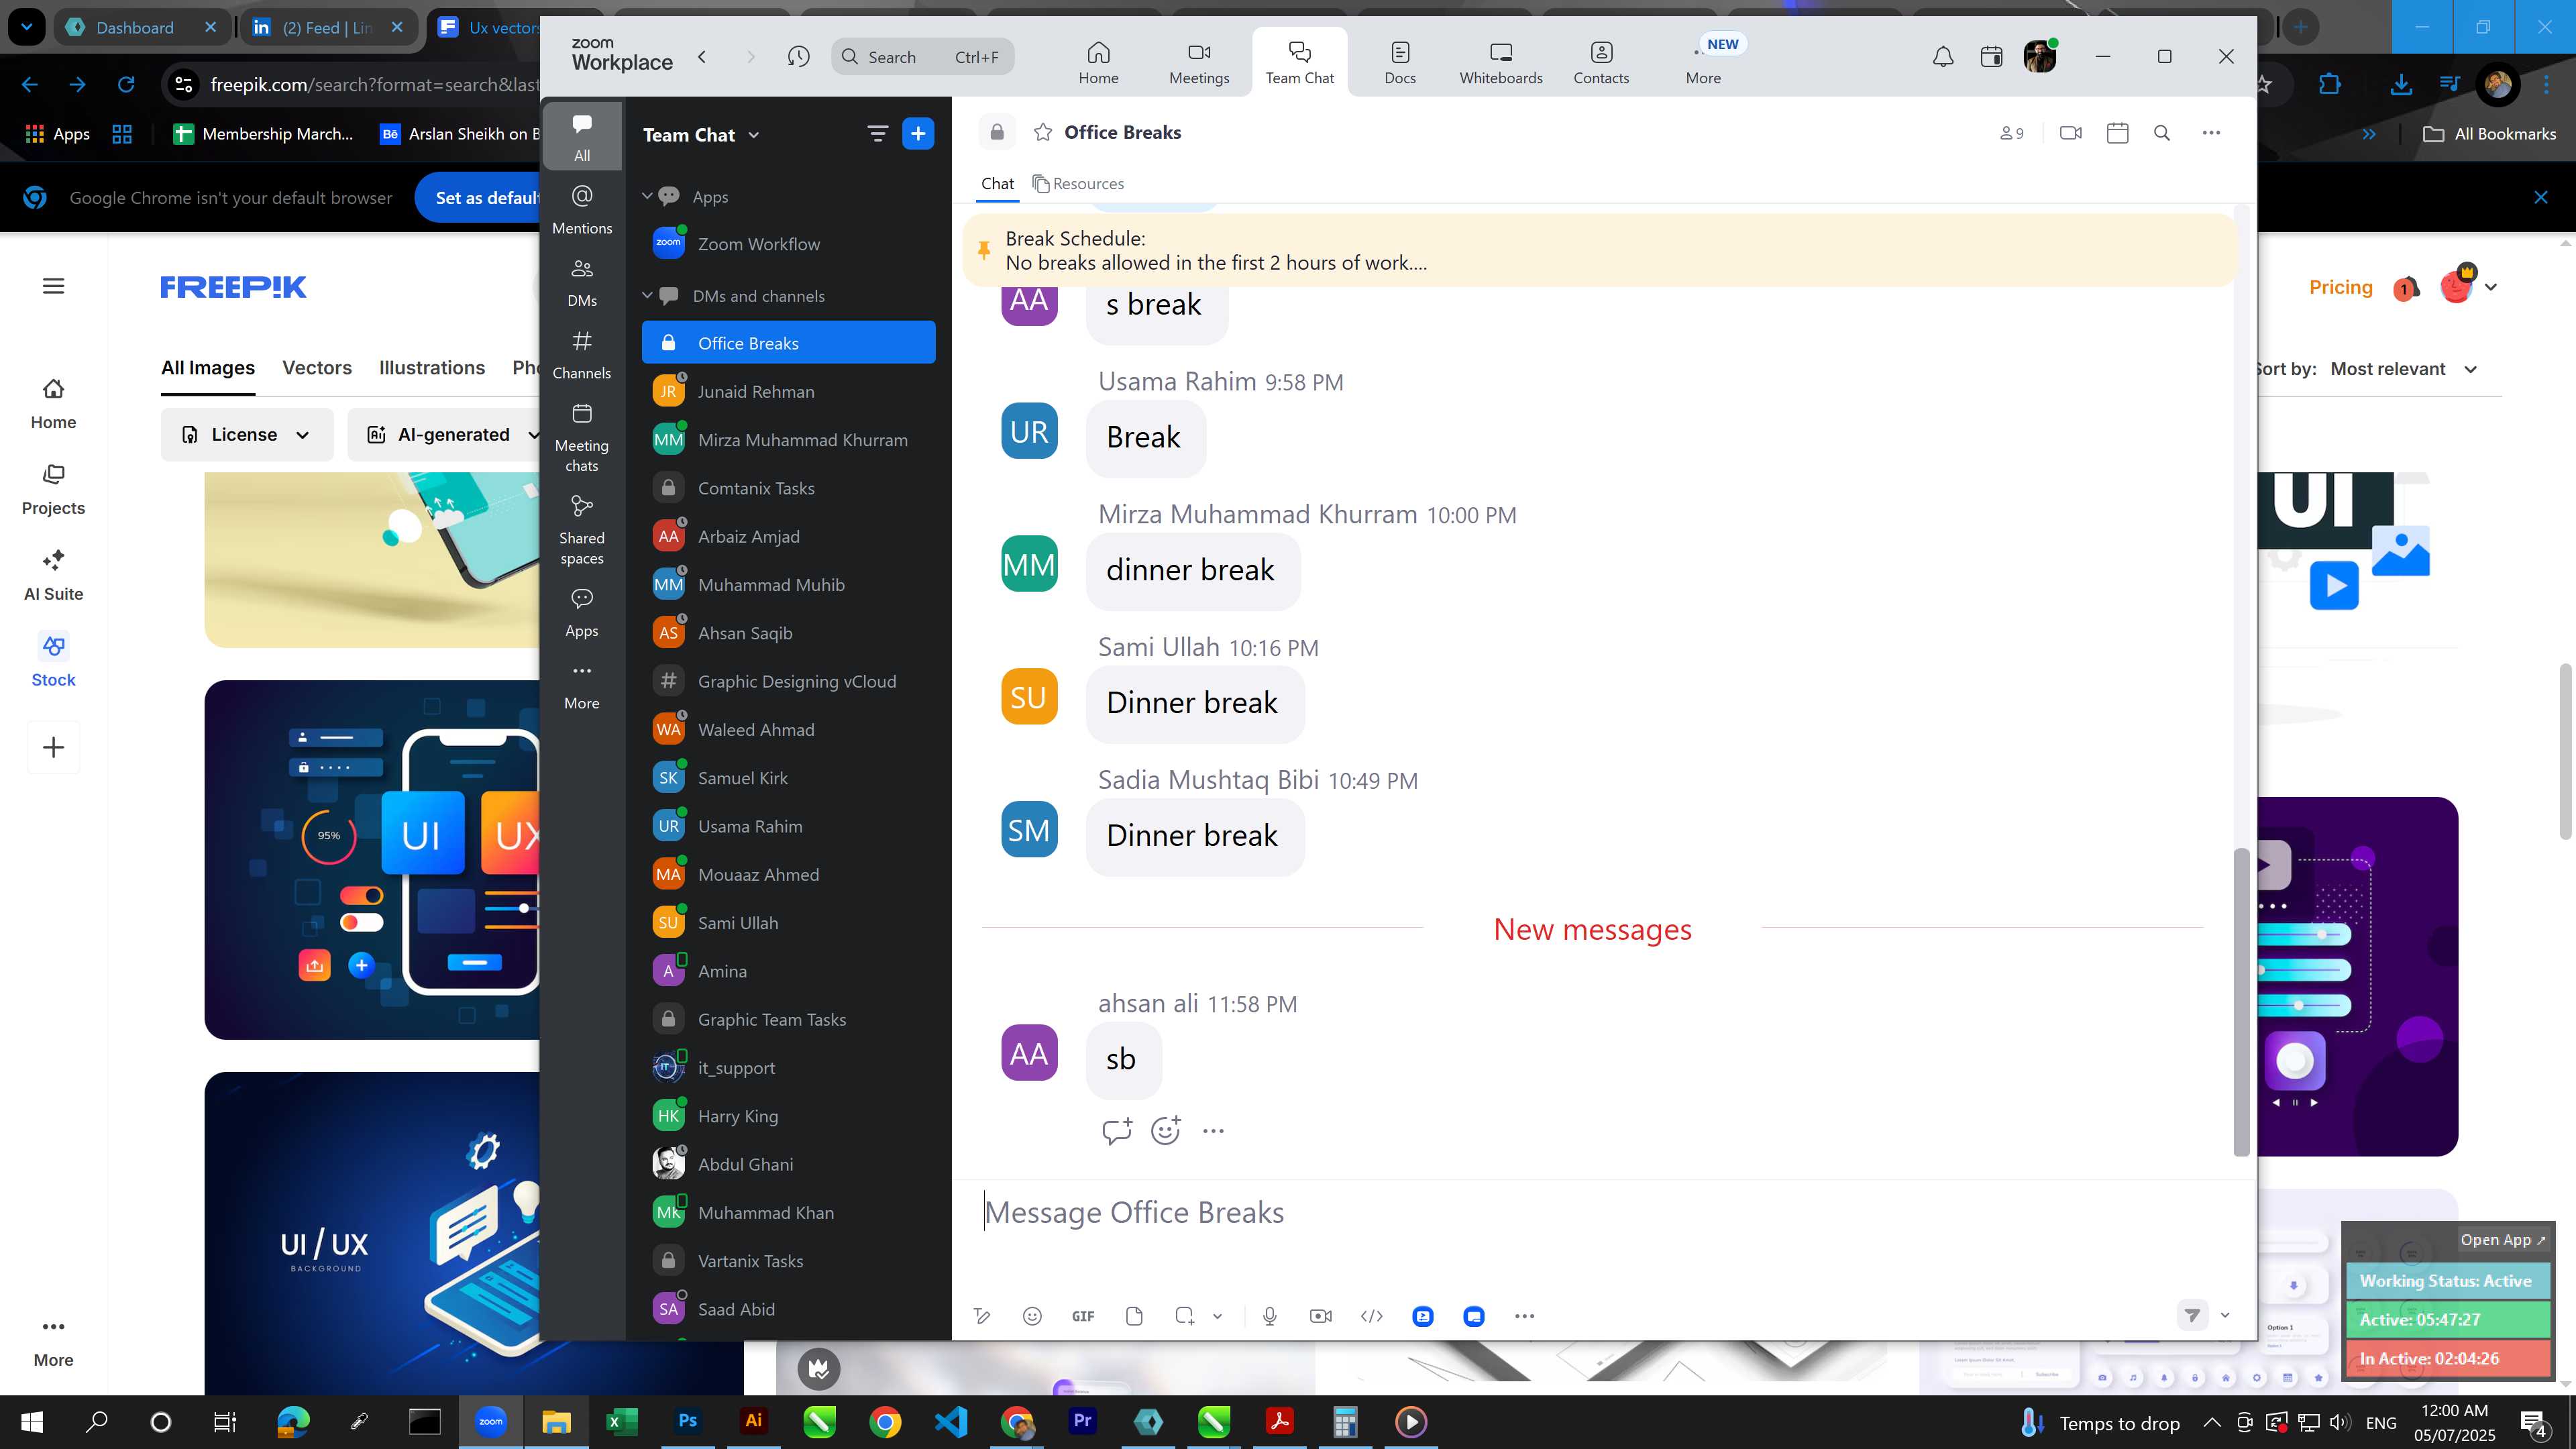Open License filter dropdown on Freepik
The height and width of the screenshot is (1449, 2576).
[246, 434]
